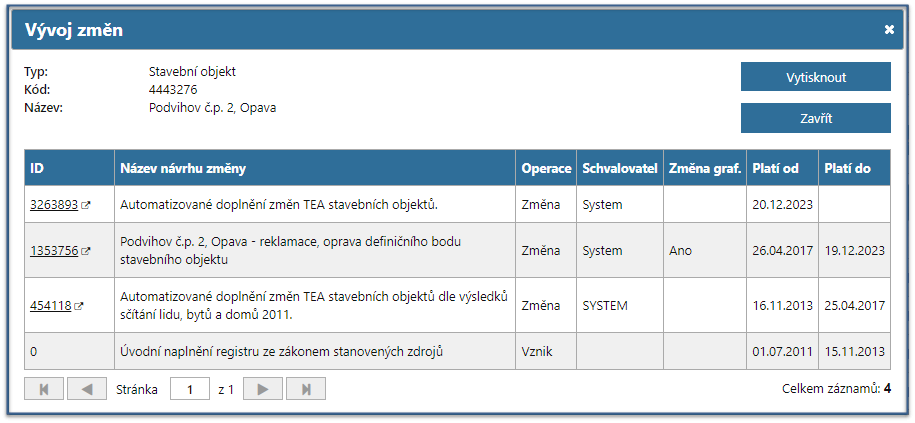Close the Vývoj změn dialog with X
Screen dimensions: 915x423
889,30
